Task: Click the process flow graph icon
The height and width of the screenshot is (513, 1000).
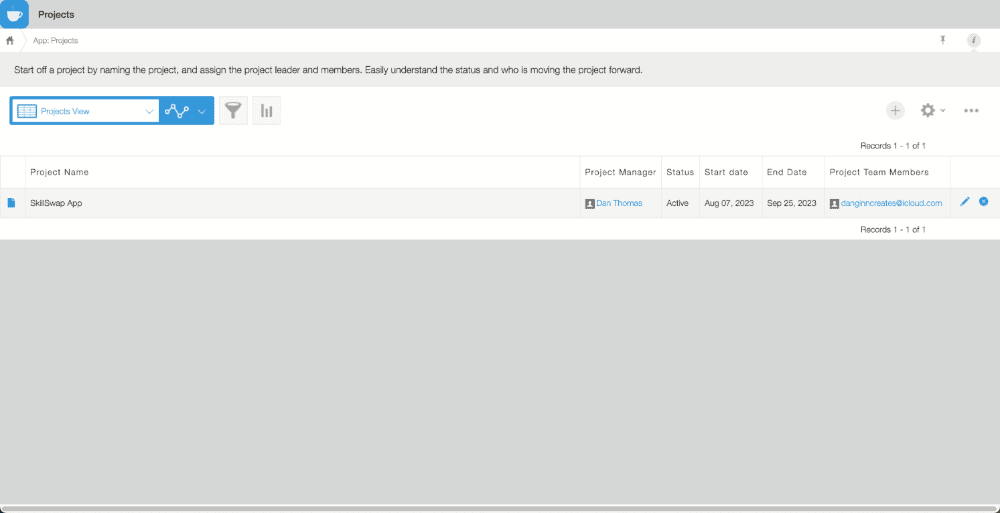Action: pos(177,111)
